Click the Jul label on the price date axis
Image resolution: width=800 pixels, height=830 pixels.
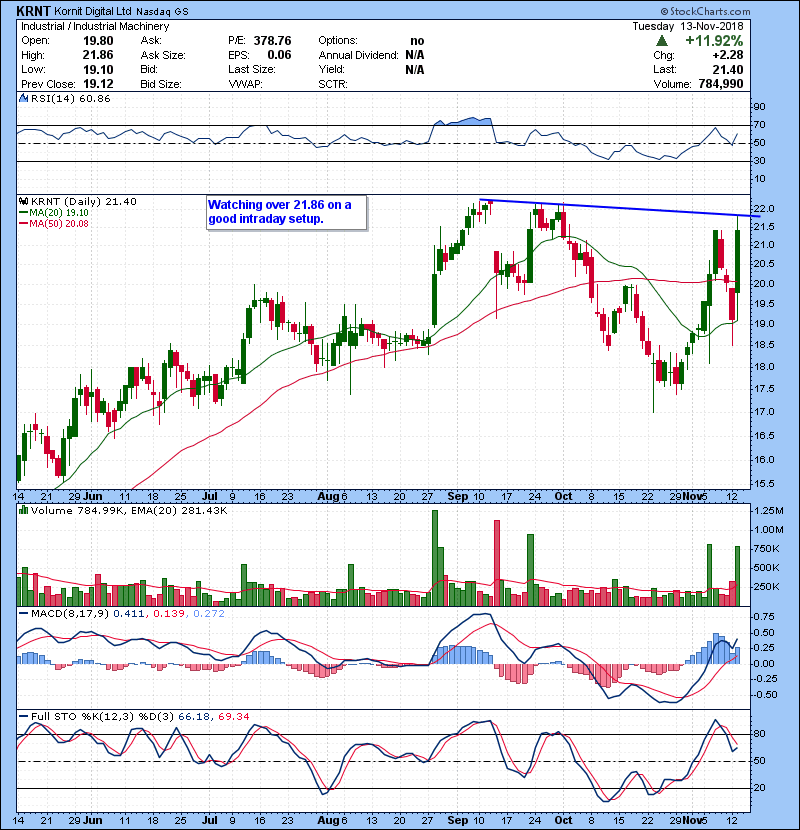210,496
